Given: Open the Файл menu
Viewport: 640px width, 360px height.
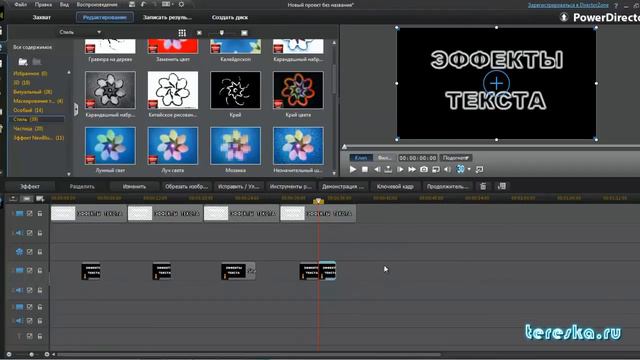Looking at the screenshot, I should 20,4.
